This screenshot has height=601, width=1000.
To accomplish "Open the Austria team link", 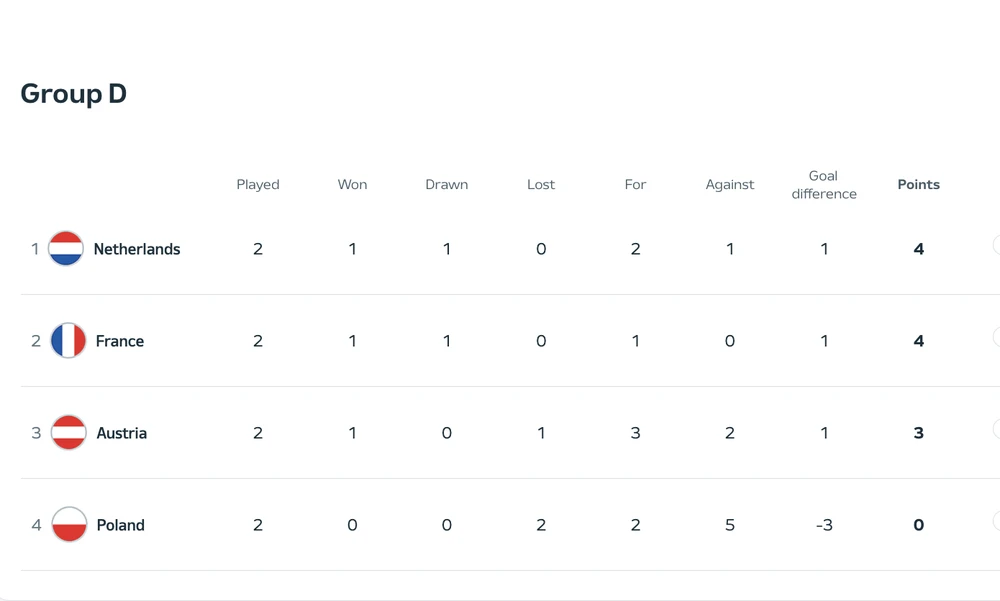I will [122, 433].
